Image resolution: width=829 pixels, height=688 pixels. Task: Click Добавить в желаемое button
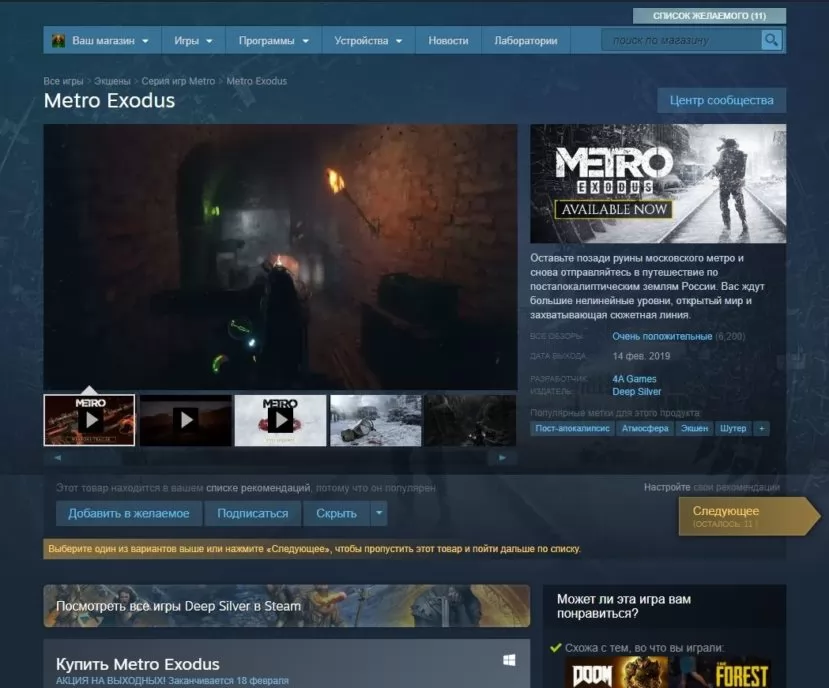(128, 513)
